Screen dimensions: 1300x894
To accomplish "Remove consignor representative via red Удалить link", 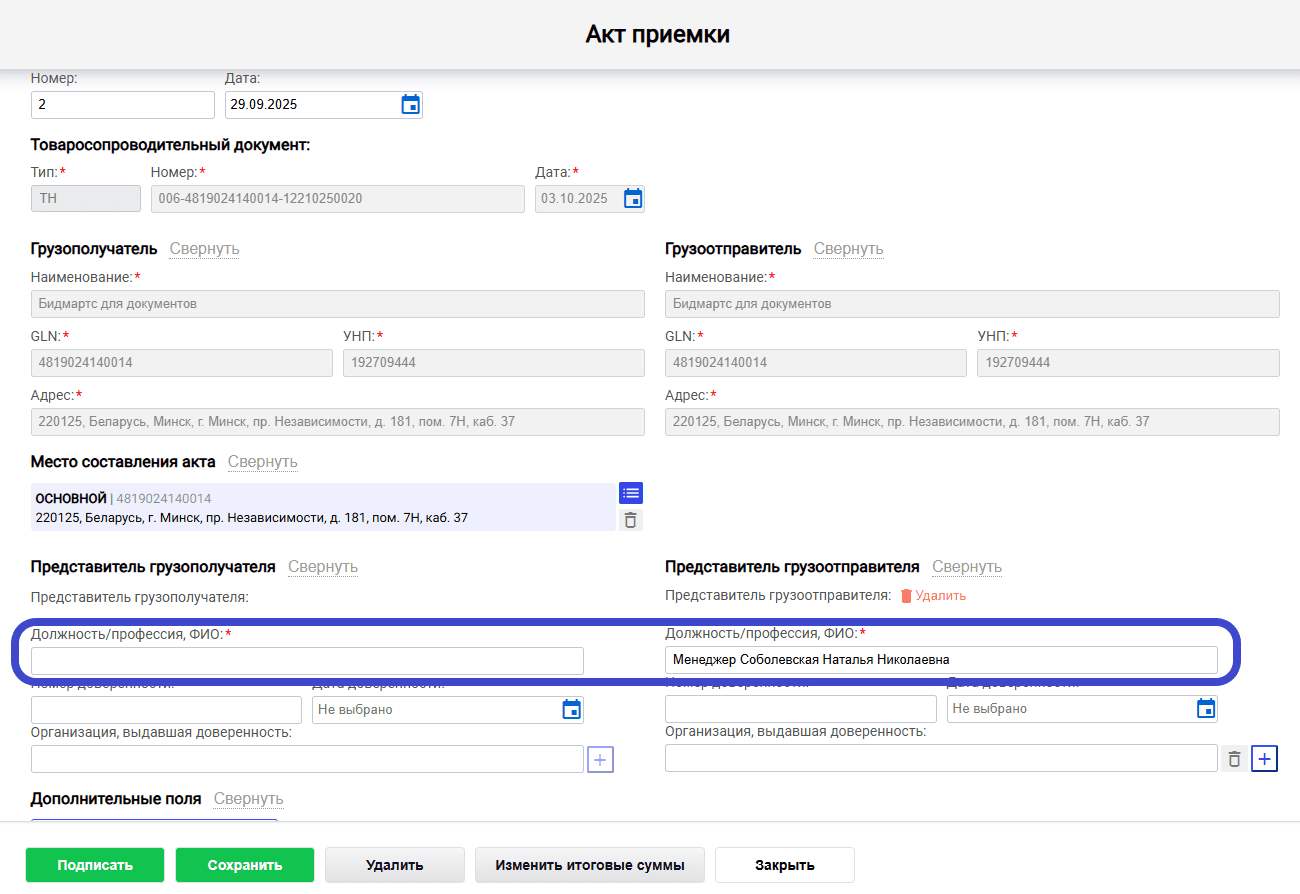I will (940, 594).
